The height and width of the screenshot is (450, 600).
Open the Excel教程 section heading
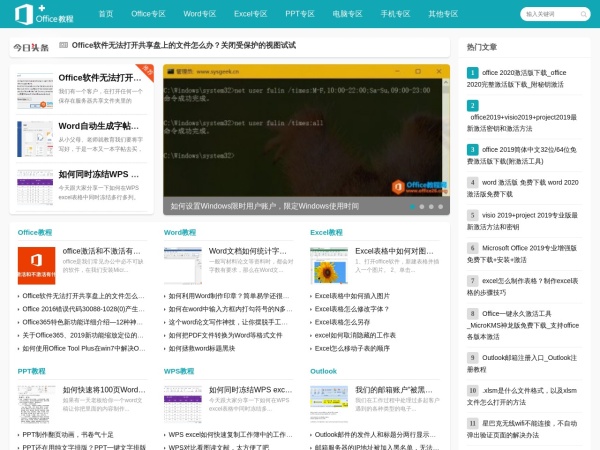[x=326, y=232]
